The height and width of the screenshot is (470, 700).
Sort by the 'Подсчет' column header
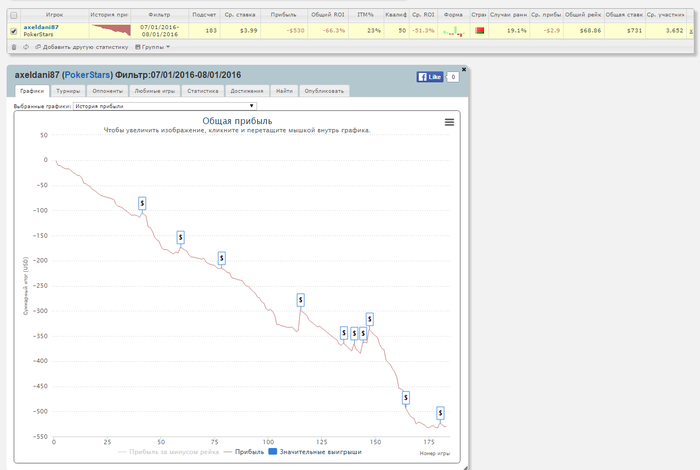point(204,15)
